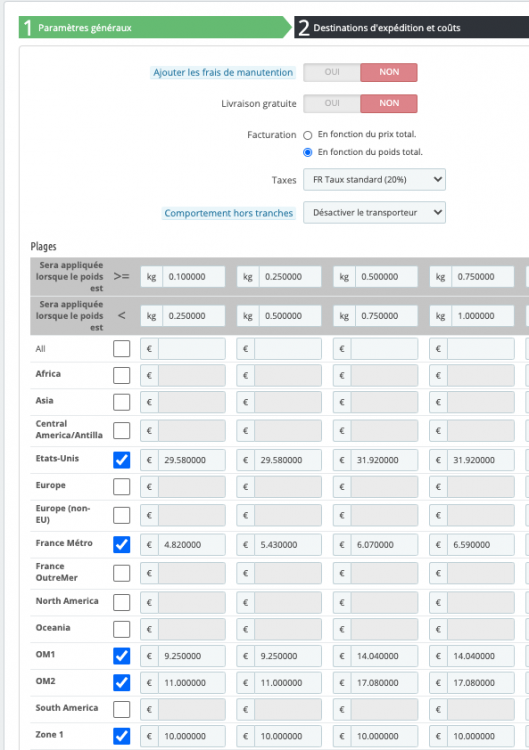Viewport: 529px width, 750px height.
Task: Edit OM1 price 9.250000 in first range
Action: point(192,656)
